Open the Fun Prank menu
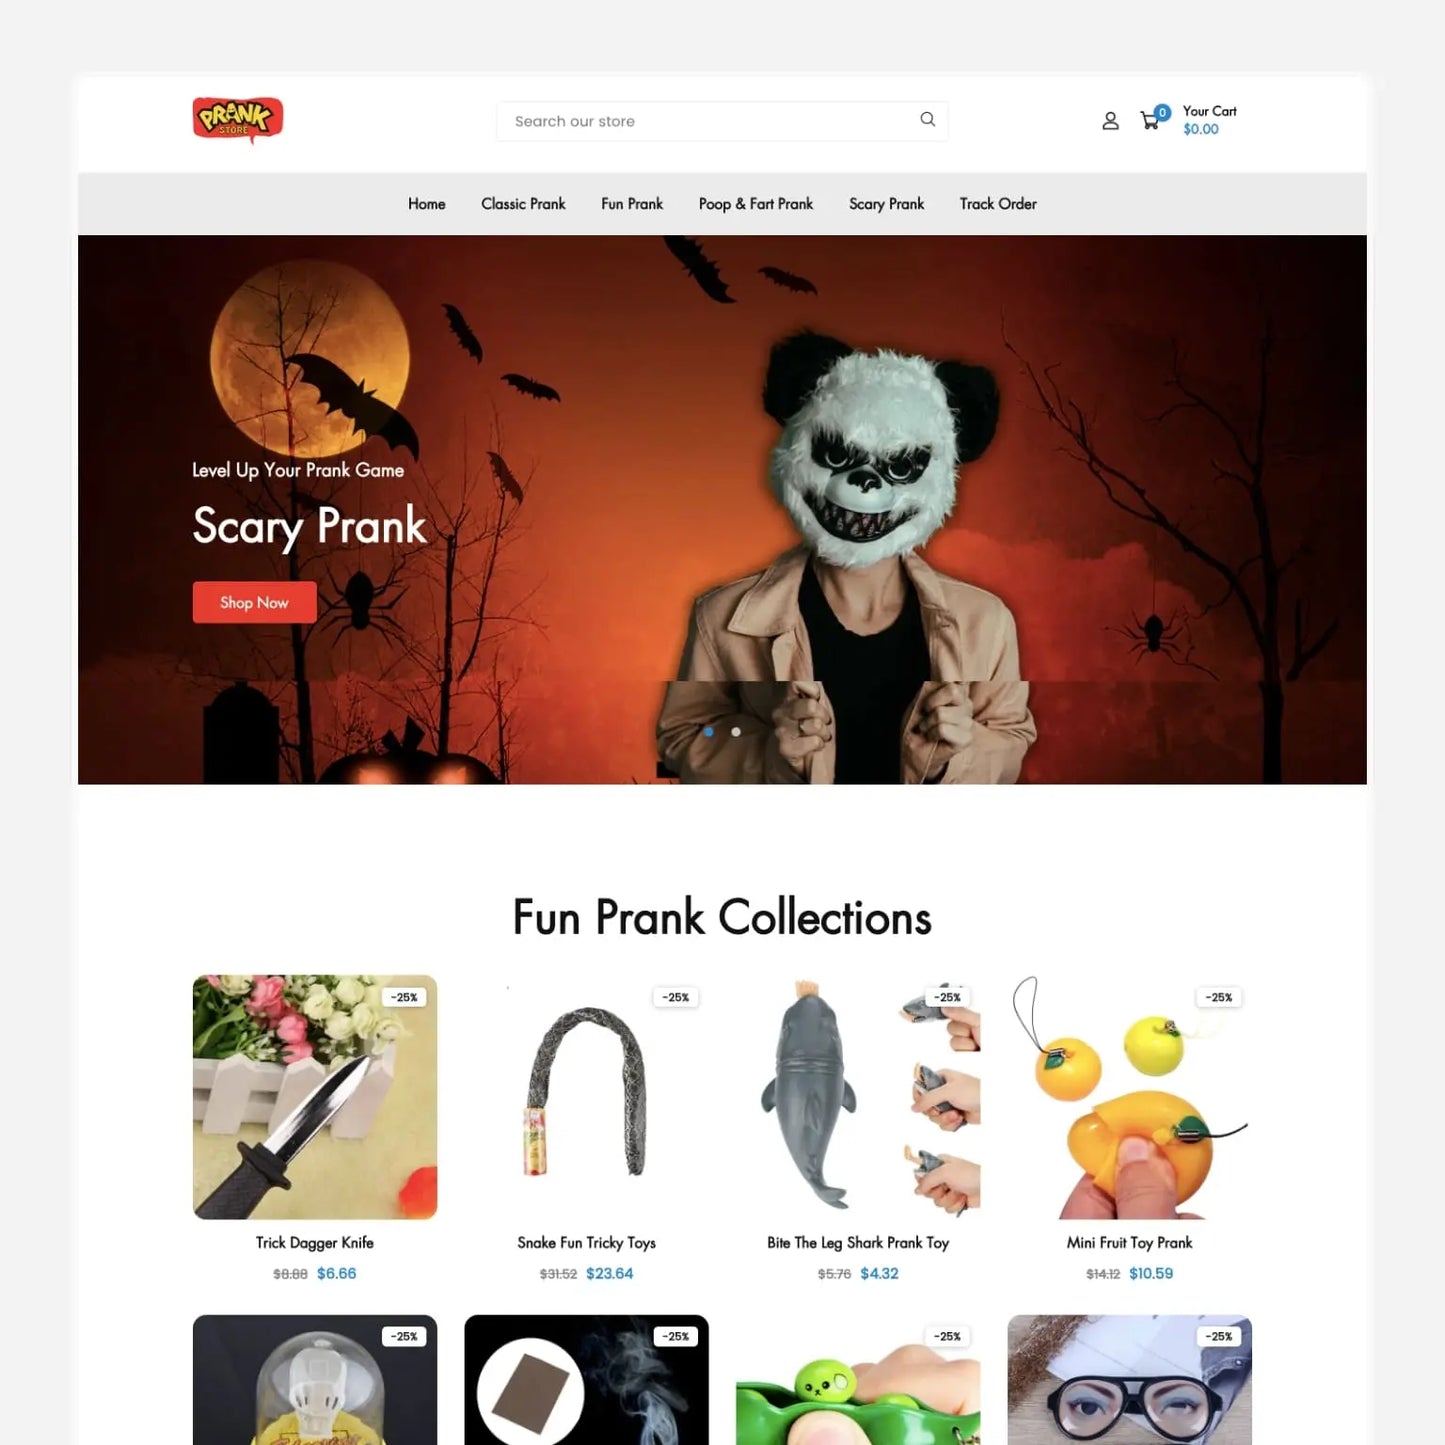This screenshot has height=1445, width=1445. click(x=632, y=204)
